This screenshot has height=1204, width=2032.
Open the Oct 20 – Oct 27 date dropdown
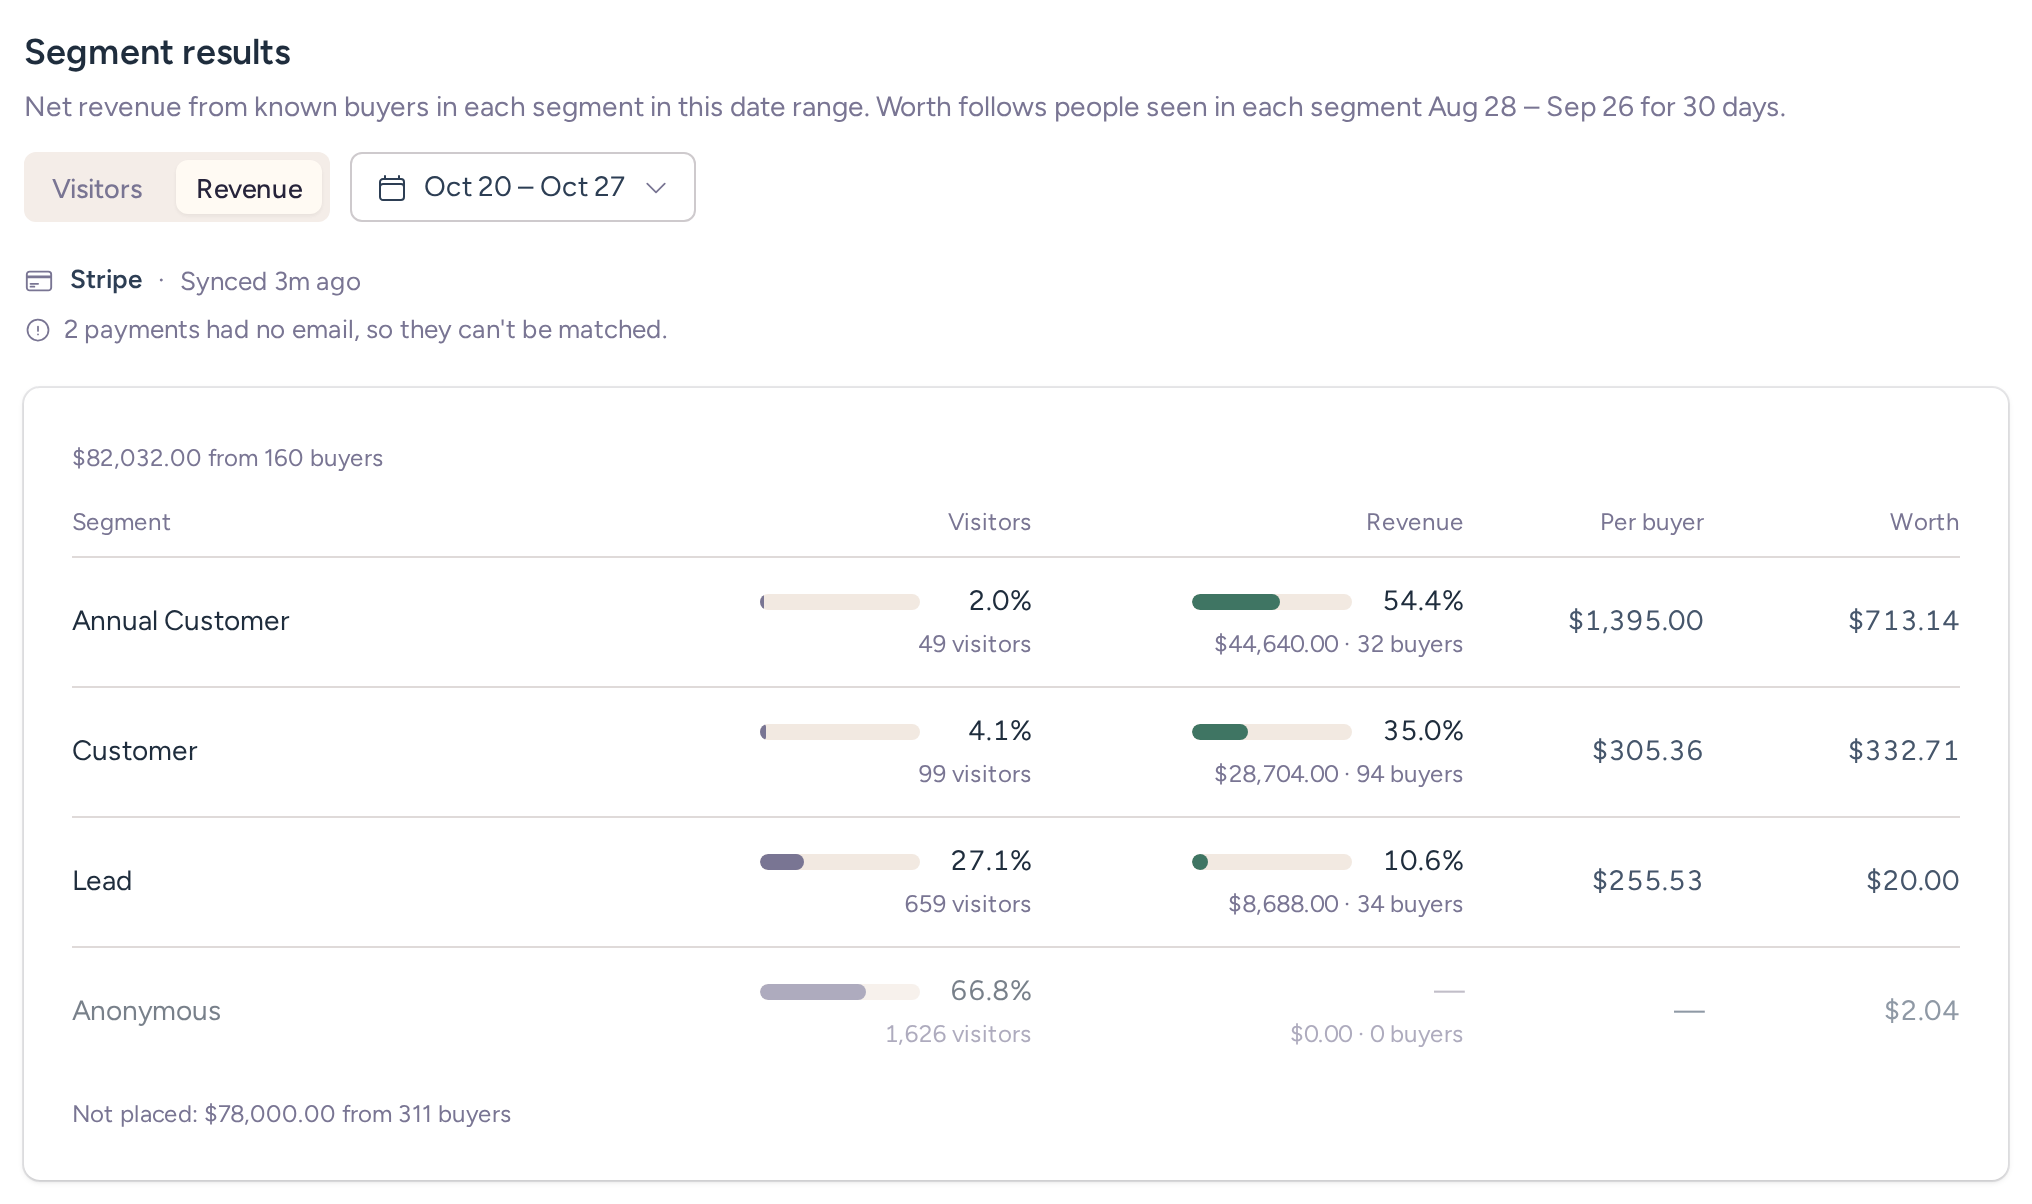pyautogui.click(x=523, y=187)
